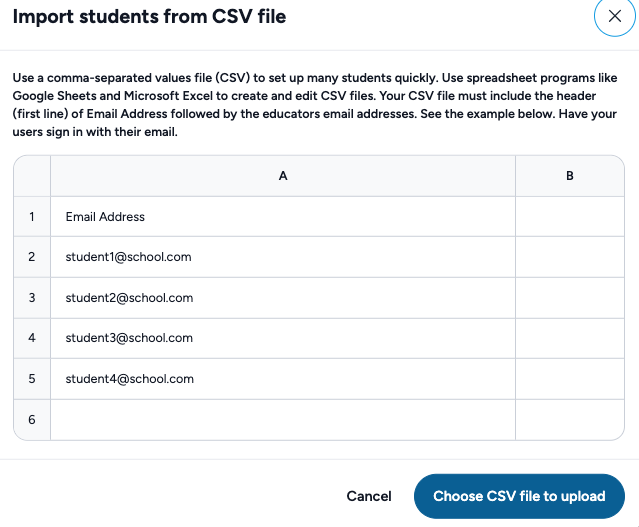Select the student2@school.com cell
The image size is (639, 527).
point(283,297)
